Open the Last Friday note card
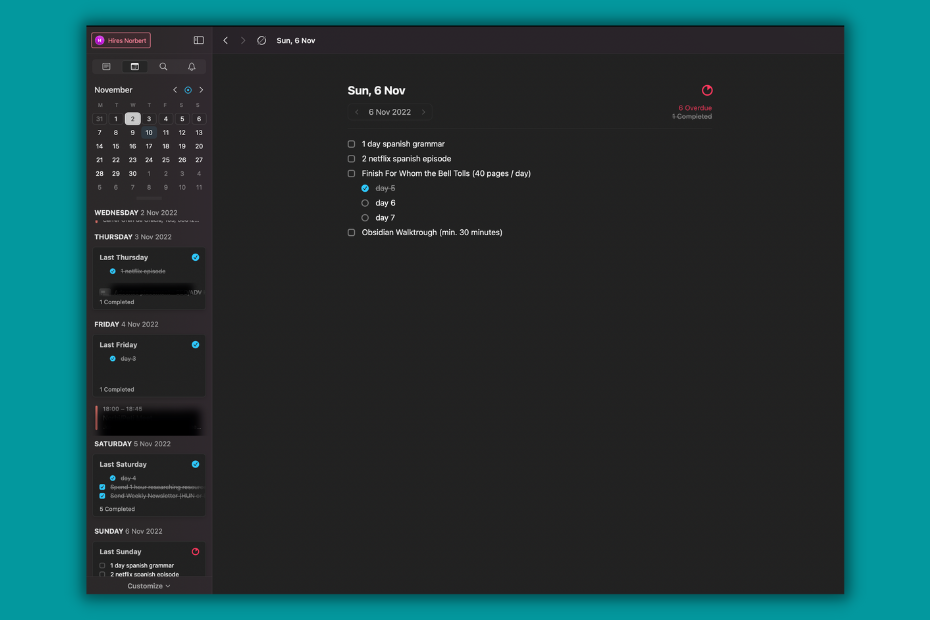This screenshot has width=930, height=620. tap(149, 365)
